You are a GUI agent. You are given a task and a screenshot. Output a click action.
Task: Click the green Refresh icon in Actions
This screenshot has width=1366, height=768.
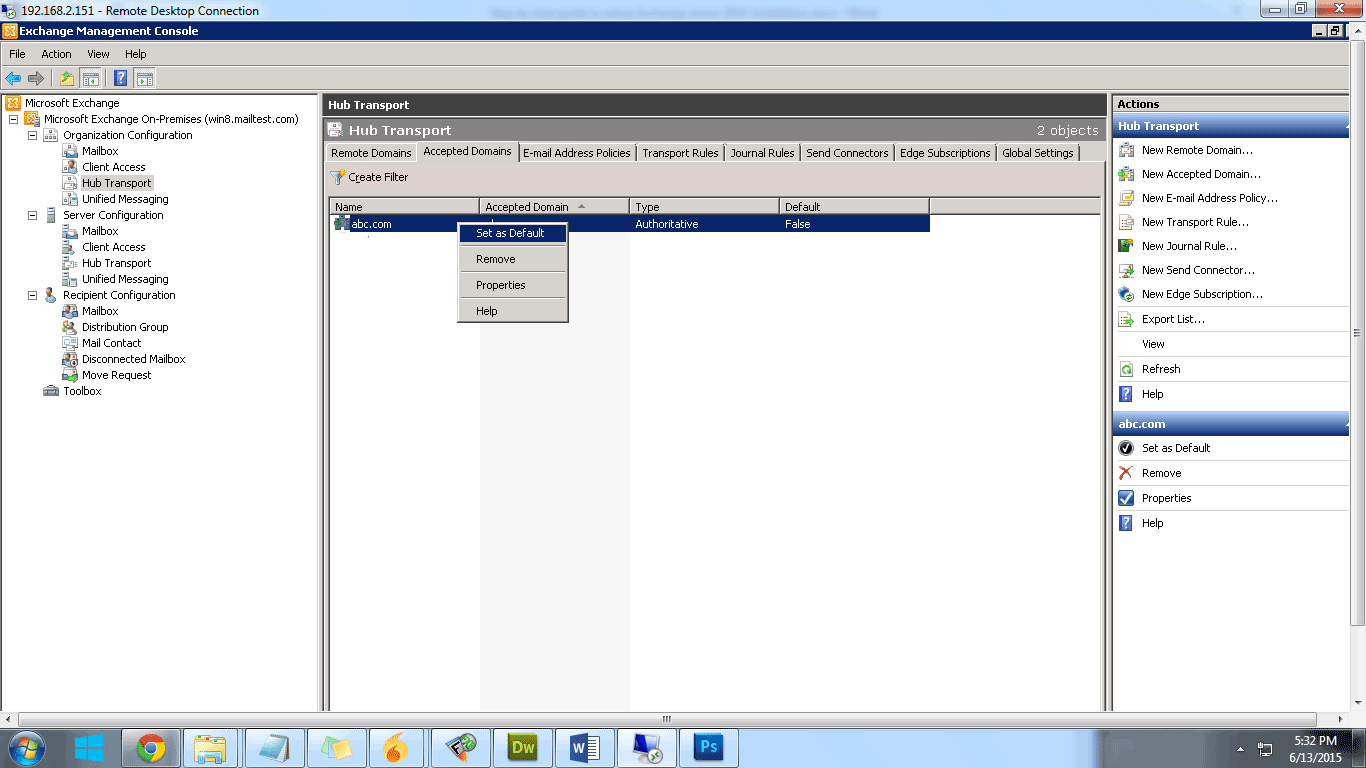click(1125, 369)
